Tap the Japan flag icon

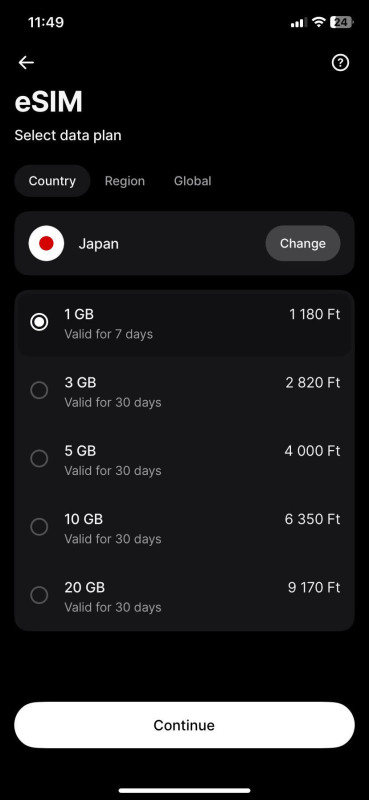(46, 243)
